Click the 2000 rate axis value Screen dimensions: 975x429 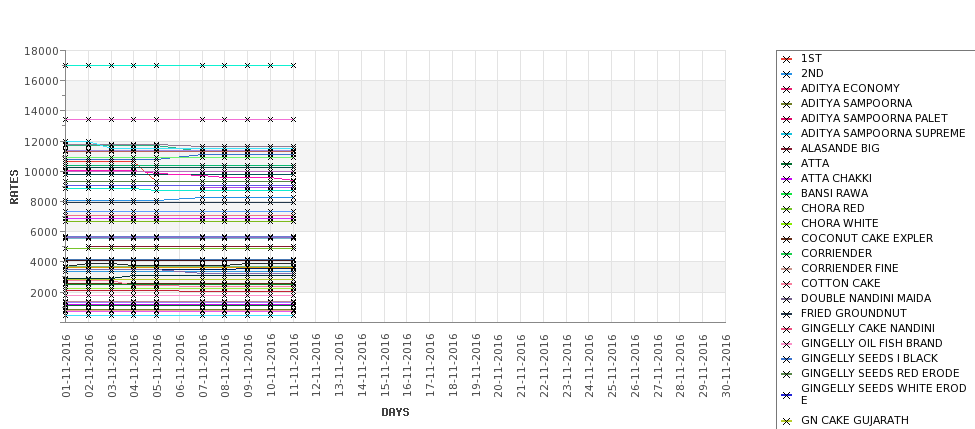click(x=44, y=293)
